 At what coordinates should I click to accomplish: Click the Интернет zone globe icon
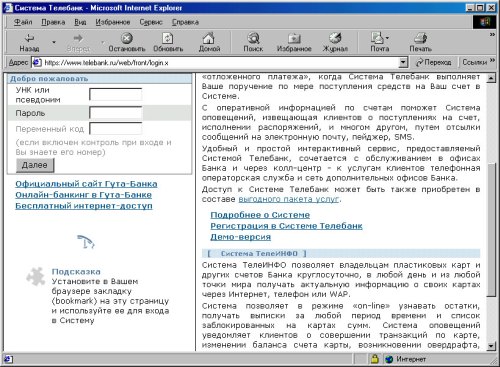[x=389, y=359]
